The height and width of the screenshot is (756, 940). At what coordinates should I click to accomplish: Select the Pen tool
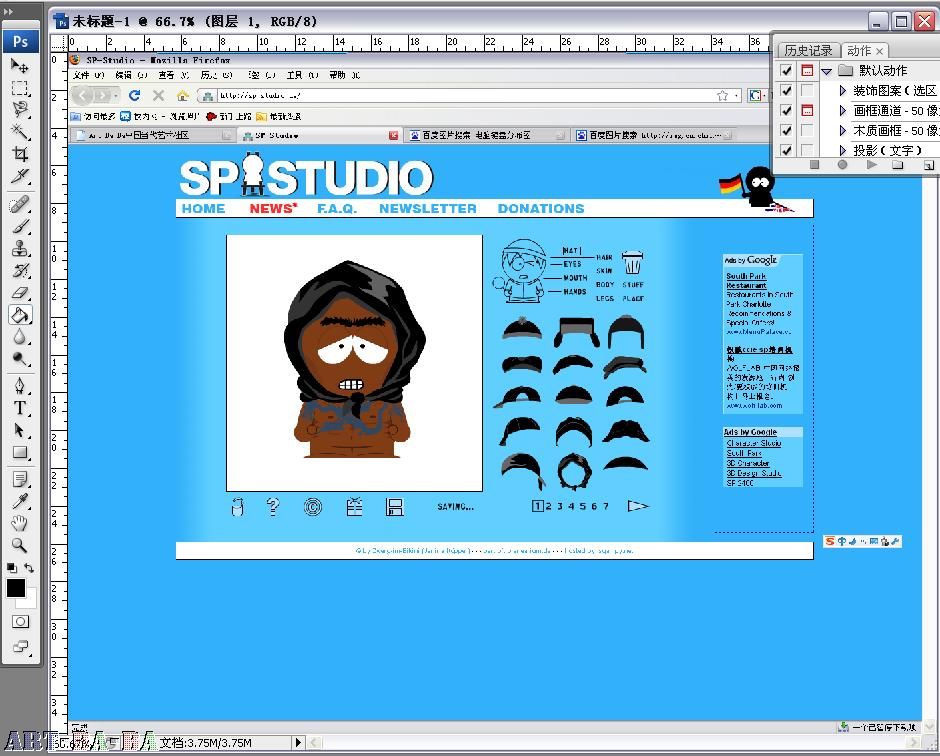point(20,385)
